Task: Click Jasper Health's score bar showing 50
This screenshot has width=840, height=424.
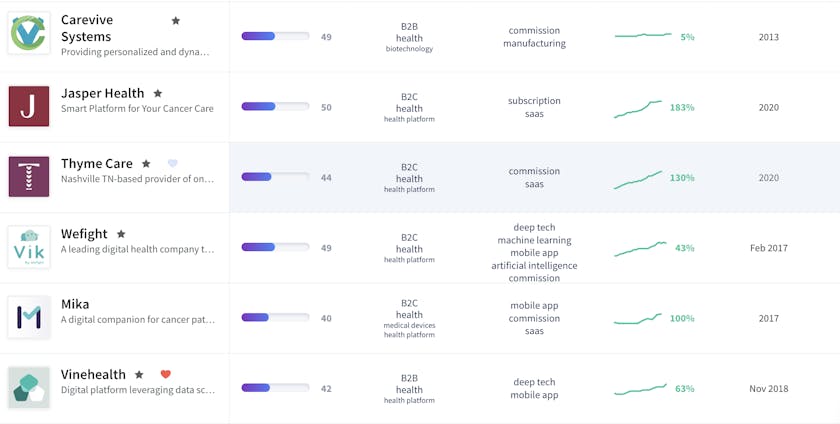Action: 274,107
